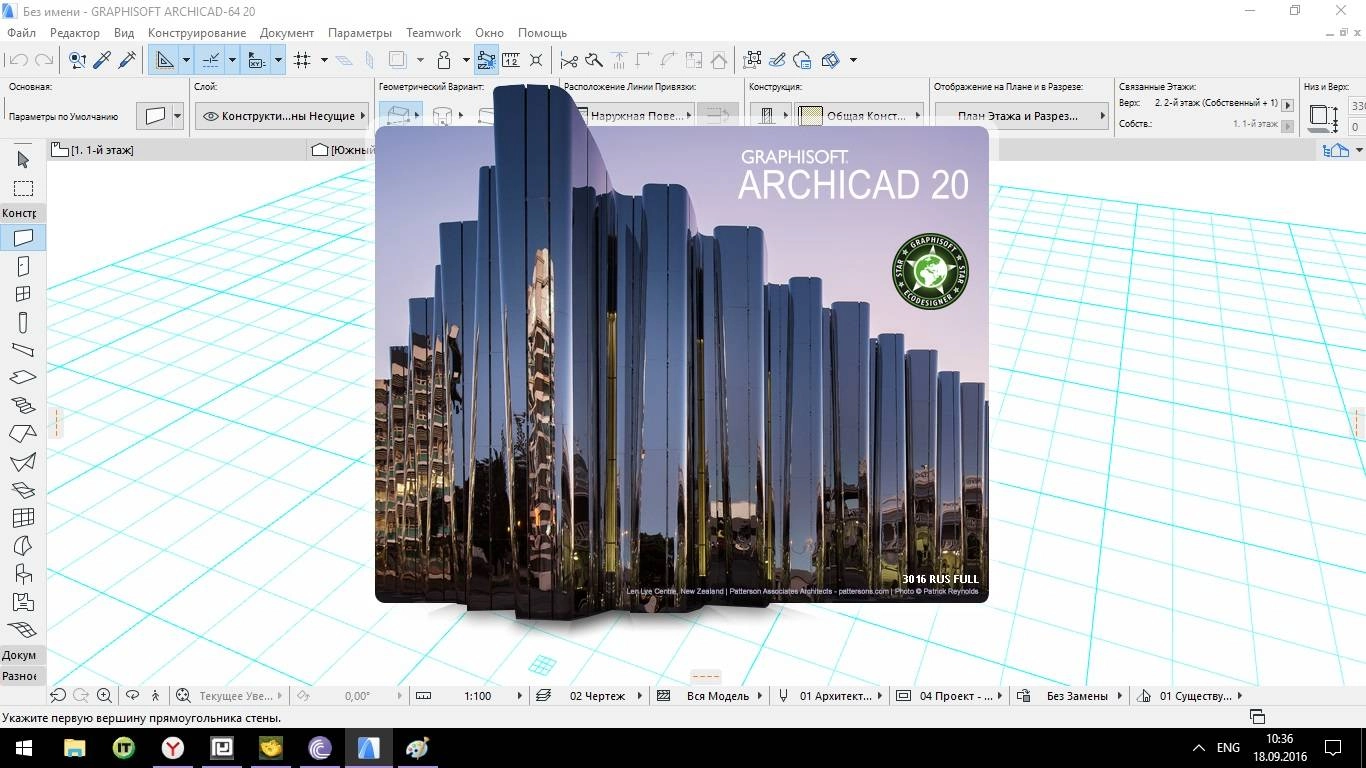
Task: Click '04 Проект - ...' model view option
Action: [x=950, y=695]
